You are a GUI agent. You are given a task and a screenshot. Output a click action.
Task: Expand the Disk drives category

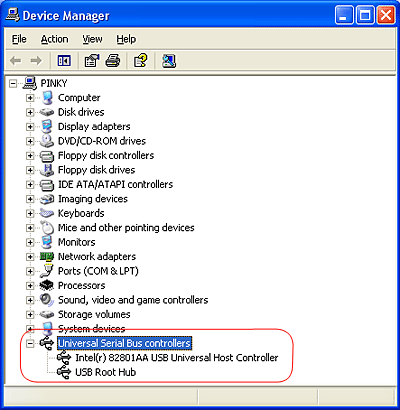(30, 112)
